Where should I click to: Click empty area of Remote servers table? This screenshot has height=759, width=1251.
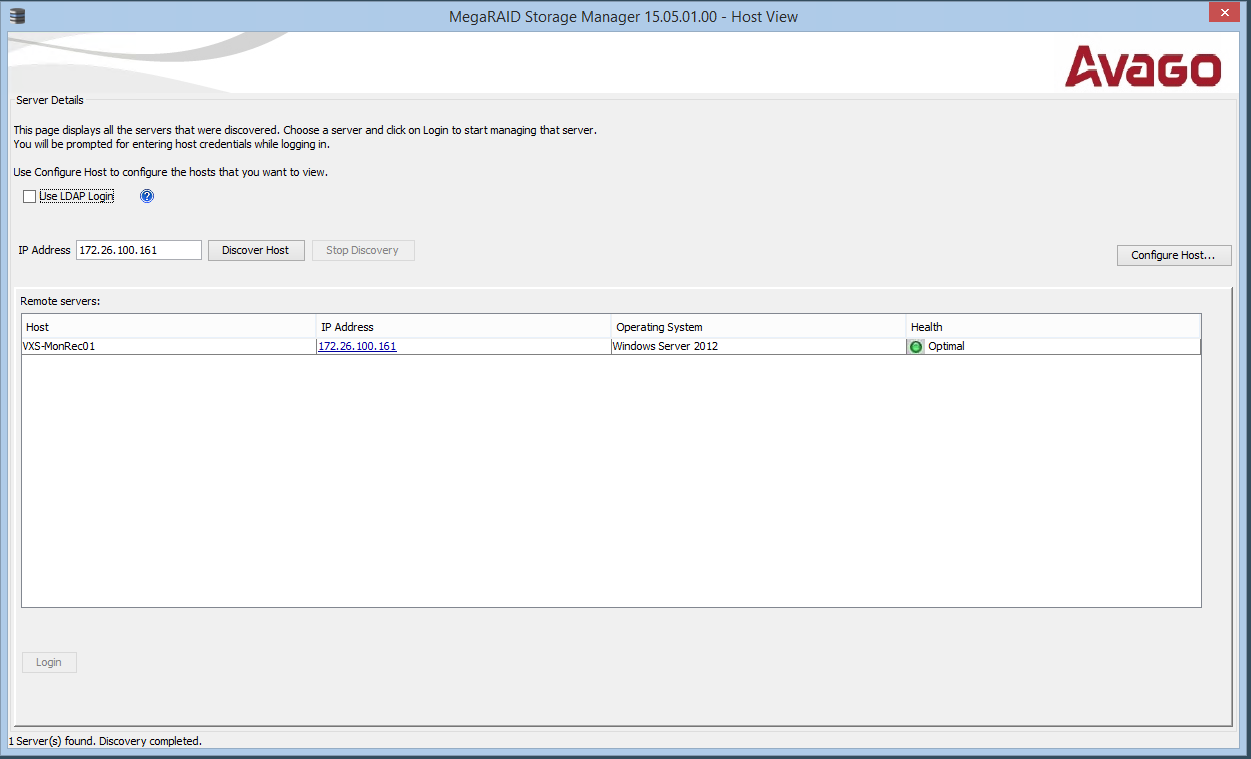[610, 480]
